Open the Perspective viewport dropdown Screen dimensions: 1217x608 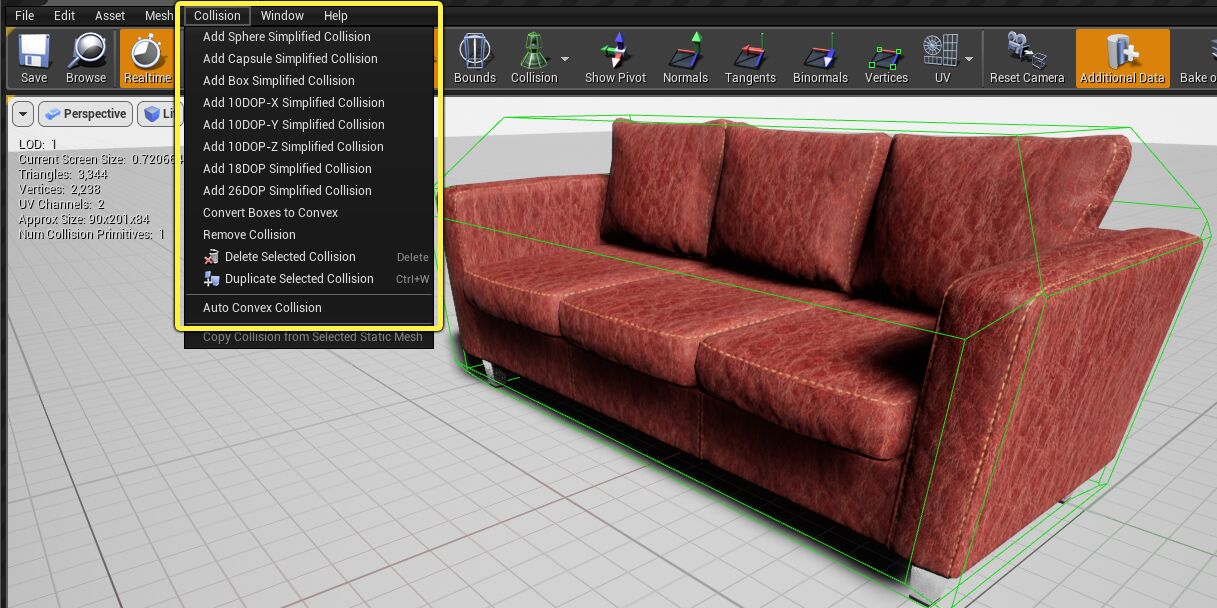coord(85,114)
